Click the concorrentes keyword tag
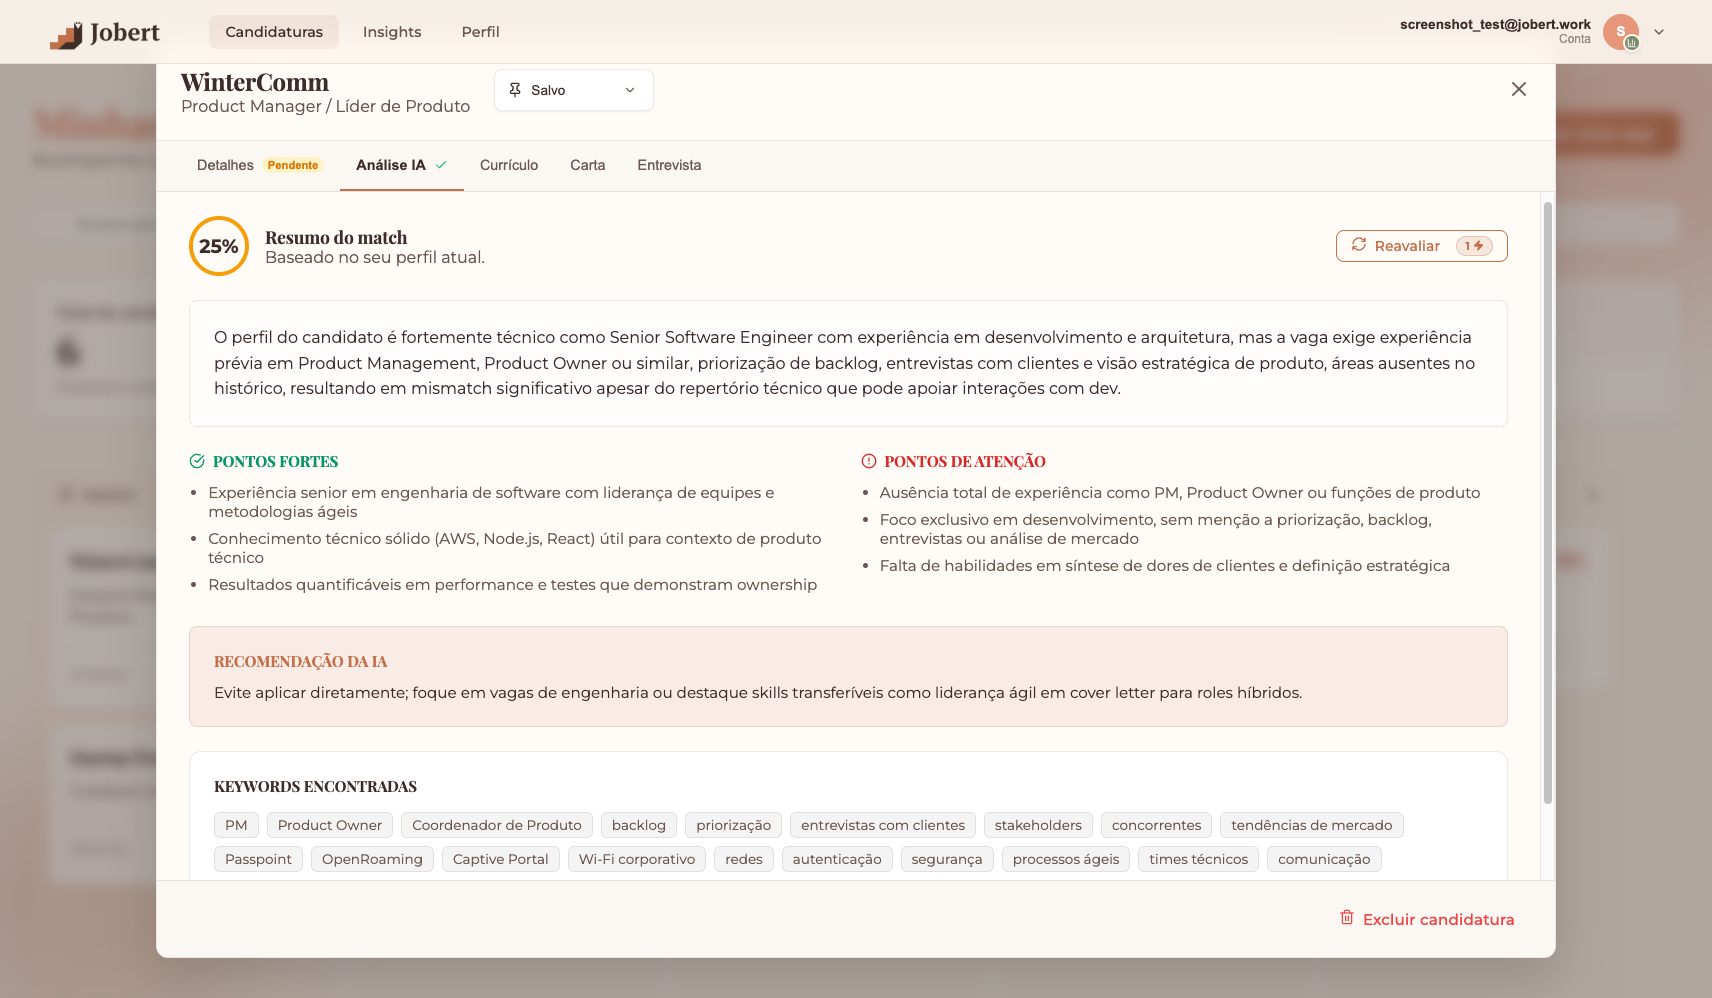This screenshot has height=998, width=1712. (x=1157, y=825)
